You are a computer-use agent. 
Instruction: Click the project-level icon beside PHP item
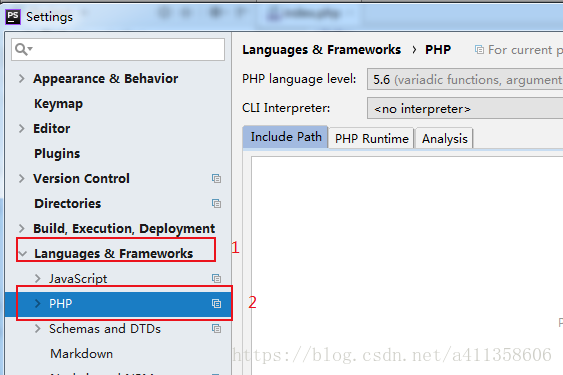tap(216, 304)
